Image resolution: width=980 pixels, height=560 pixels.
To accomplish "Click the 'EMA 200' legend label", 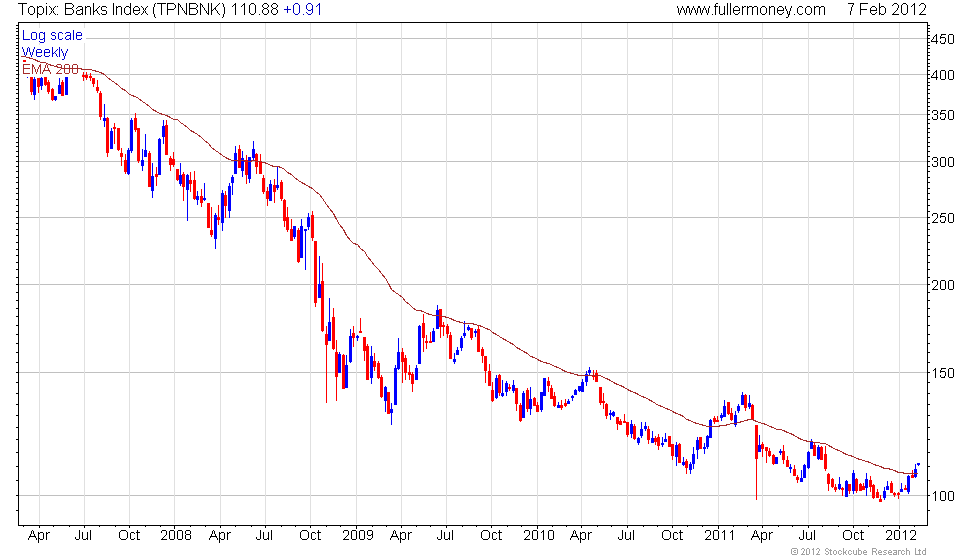I will pos(50,69).
